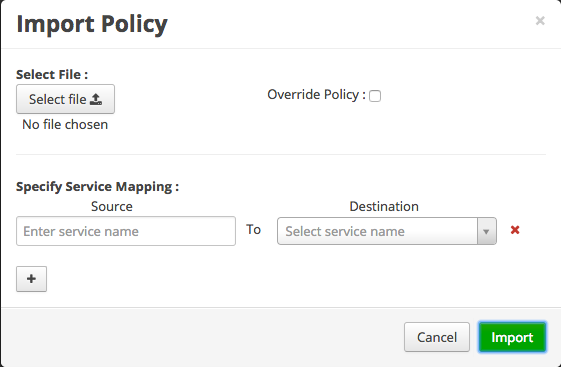This screenshot has height=367, width=561.
Task: Click the Select file button text label
Action: 58,99
